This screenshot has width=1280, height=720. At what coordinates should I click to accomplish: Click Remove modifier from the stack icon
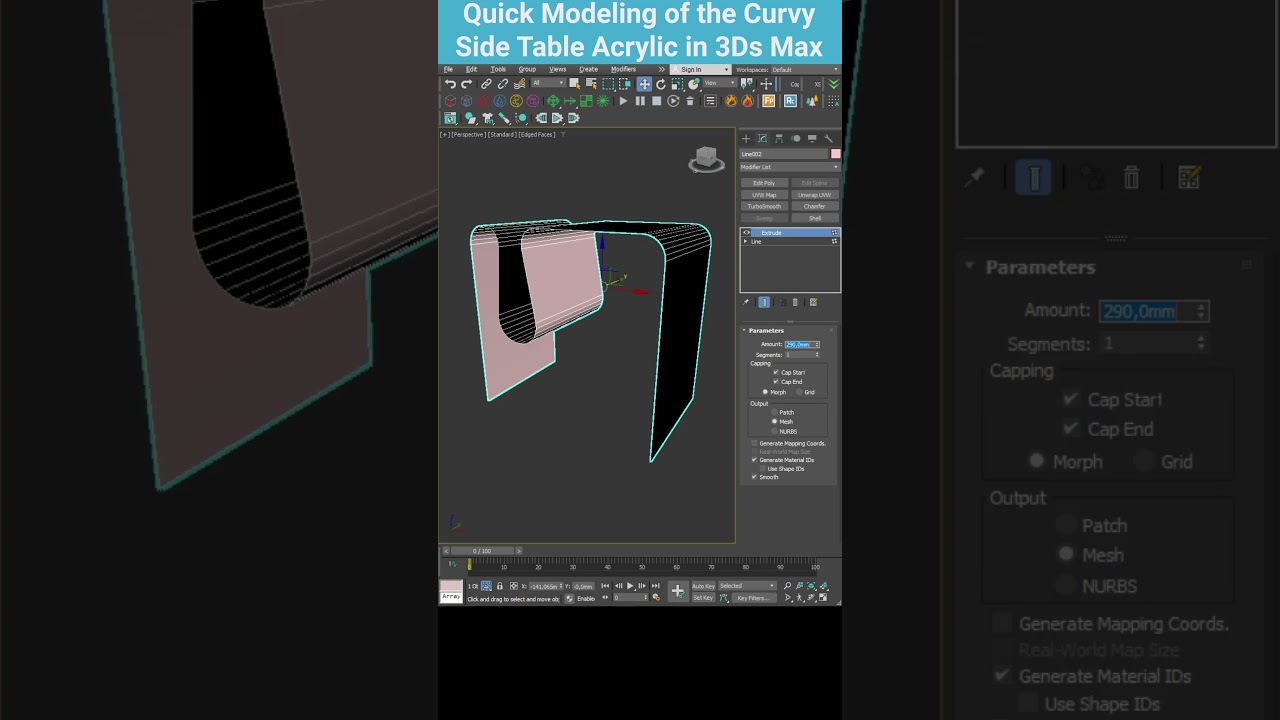pos(795,302)
